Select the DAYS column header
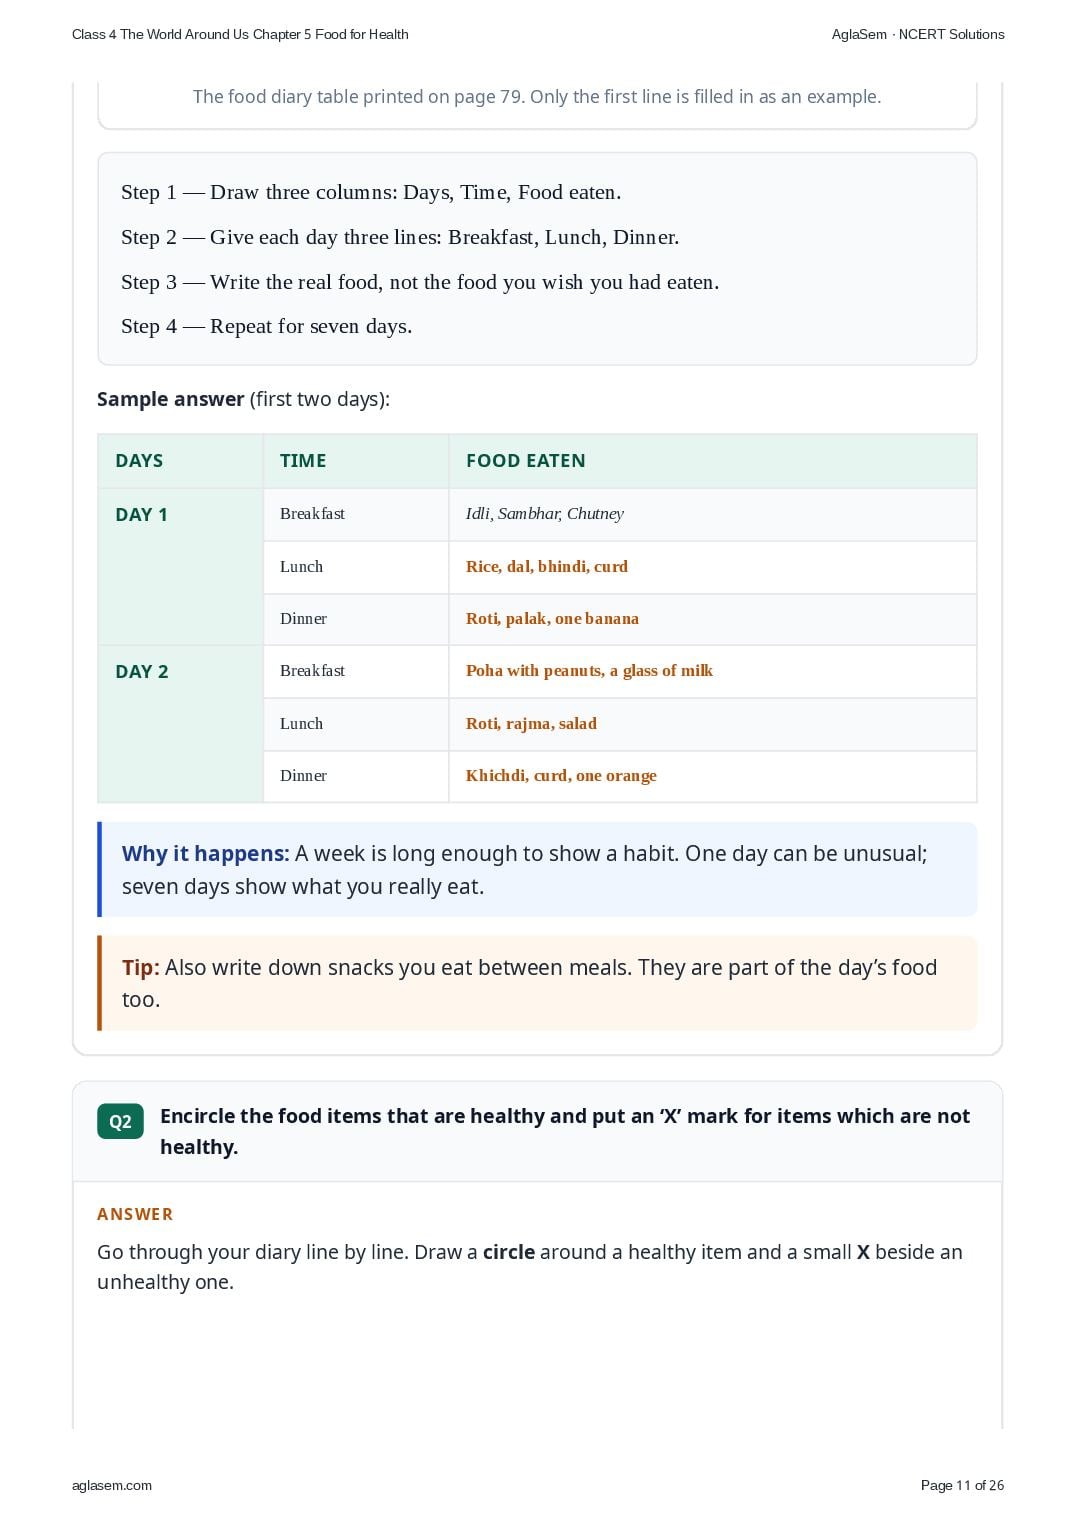The image size is (1076, 1522). (x=139, y=461)
